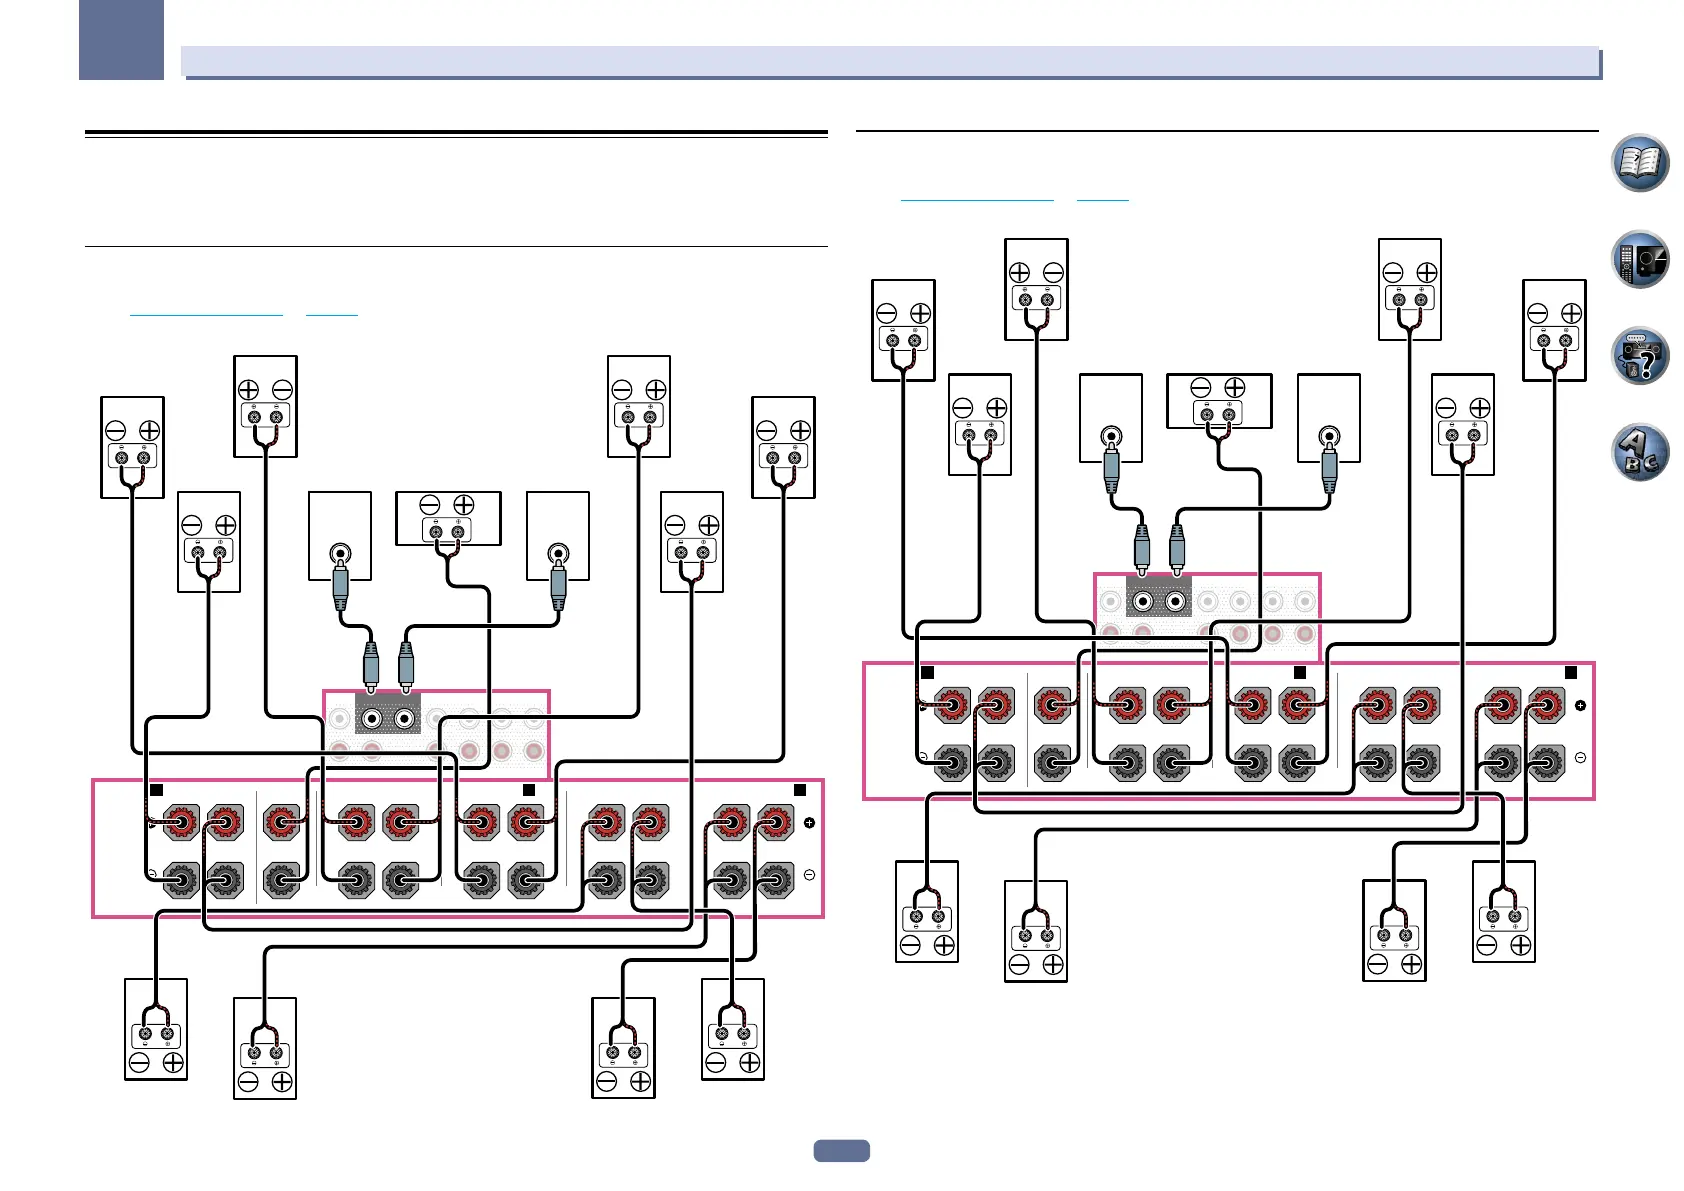Follow the longer blue link above the left diagram
The width and height of the screenshot is (1684, 1191).
tap(207, 314)
